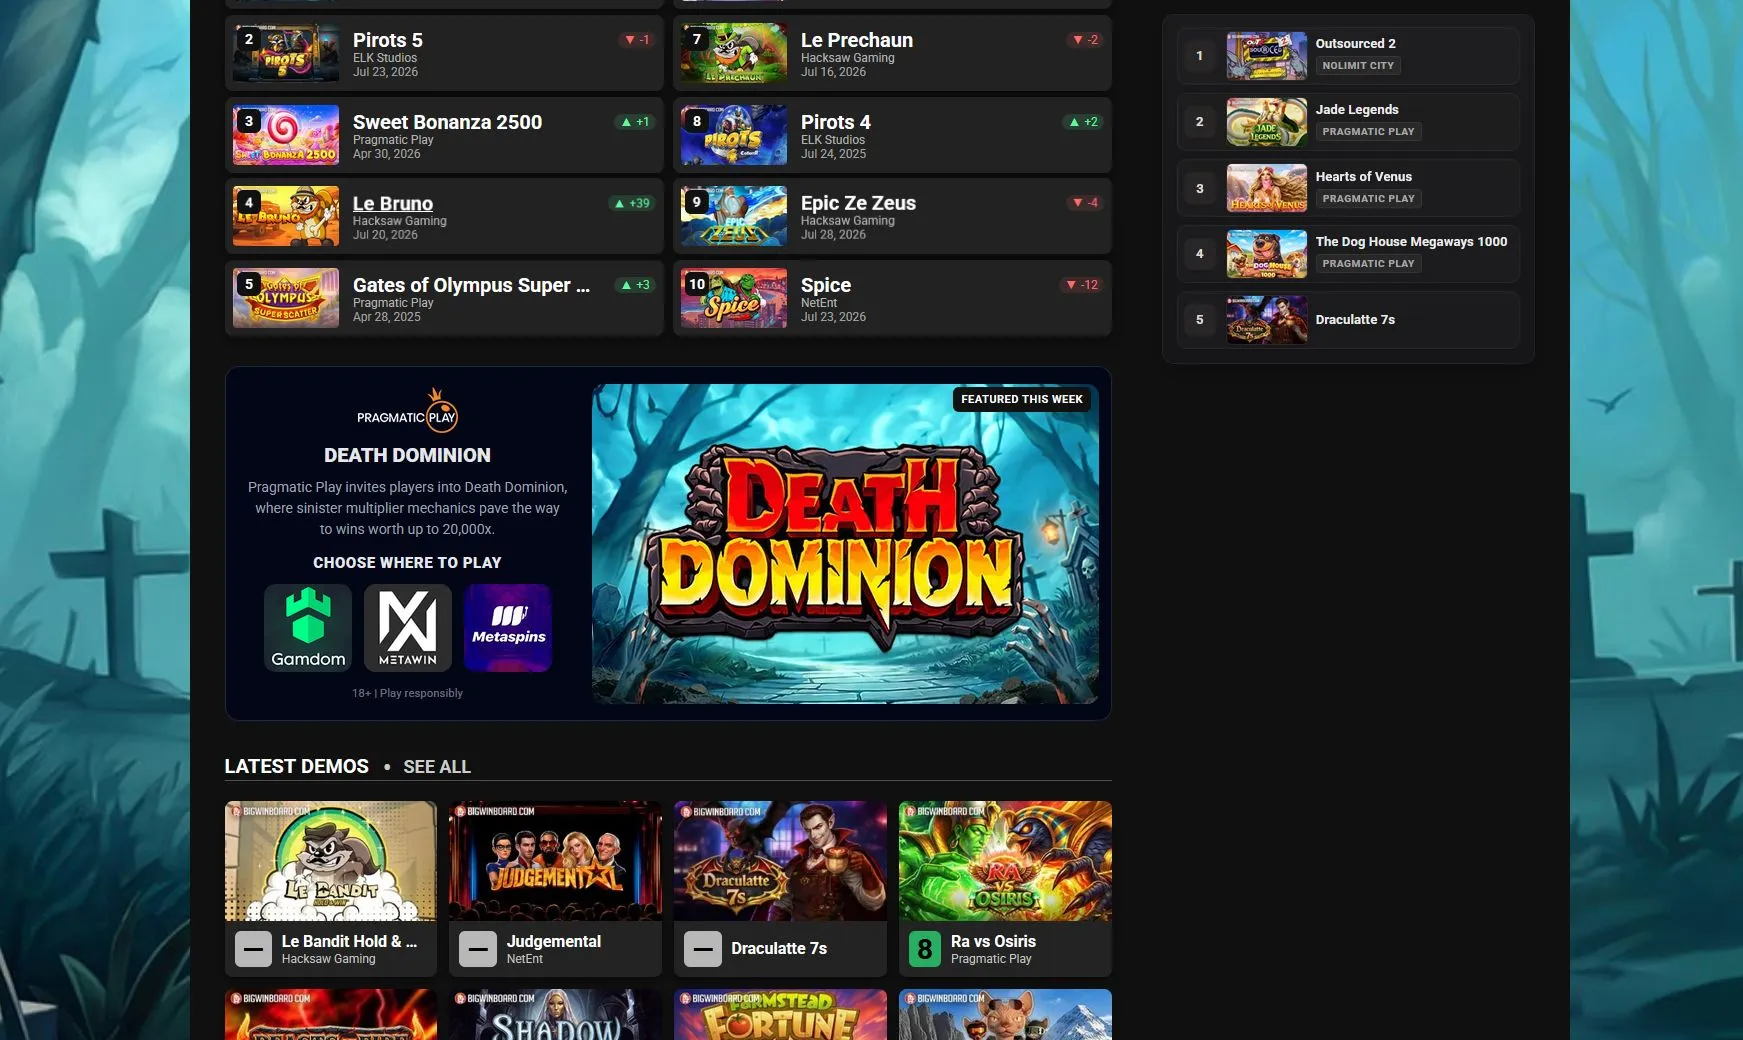Open the Draculatte 7s title in sidebar
Screen dimensions: 1743x1040
[x=1355, y=320]
